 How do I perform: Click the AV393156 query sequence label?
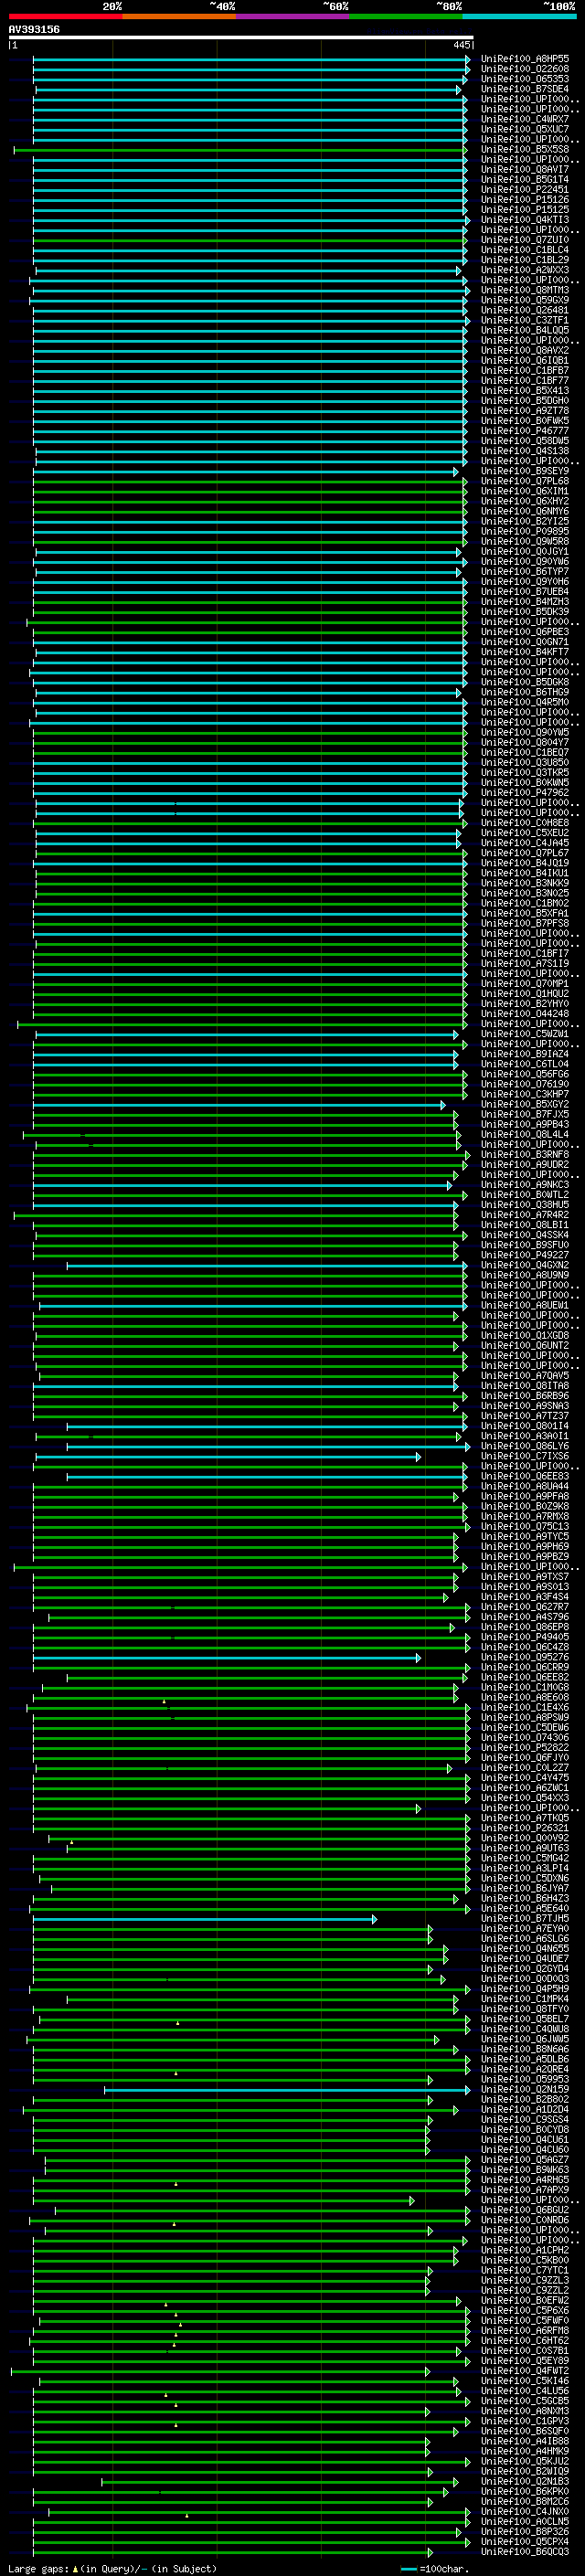(34, 29)
